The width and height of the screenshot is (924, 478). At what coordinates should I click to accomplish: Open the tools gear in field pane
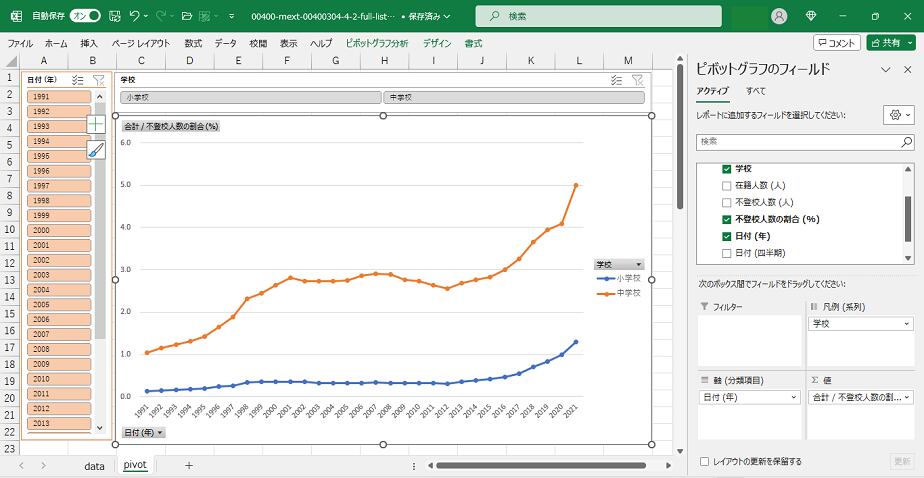coord(898,115)
